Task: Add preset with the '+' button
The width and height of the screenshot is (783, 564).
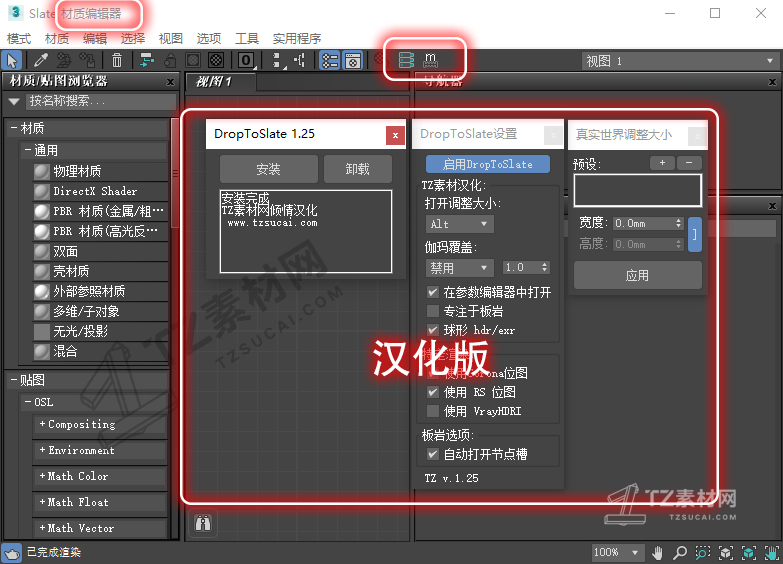Action: 663,163
